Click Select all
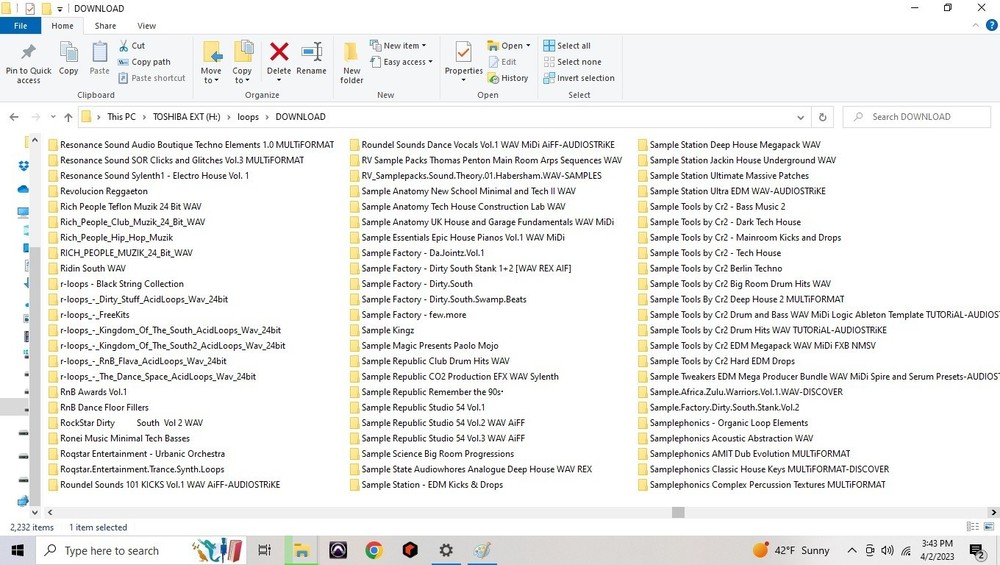 click(x=567, y=46)
